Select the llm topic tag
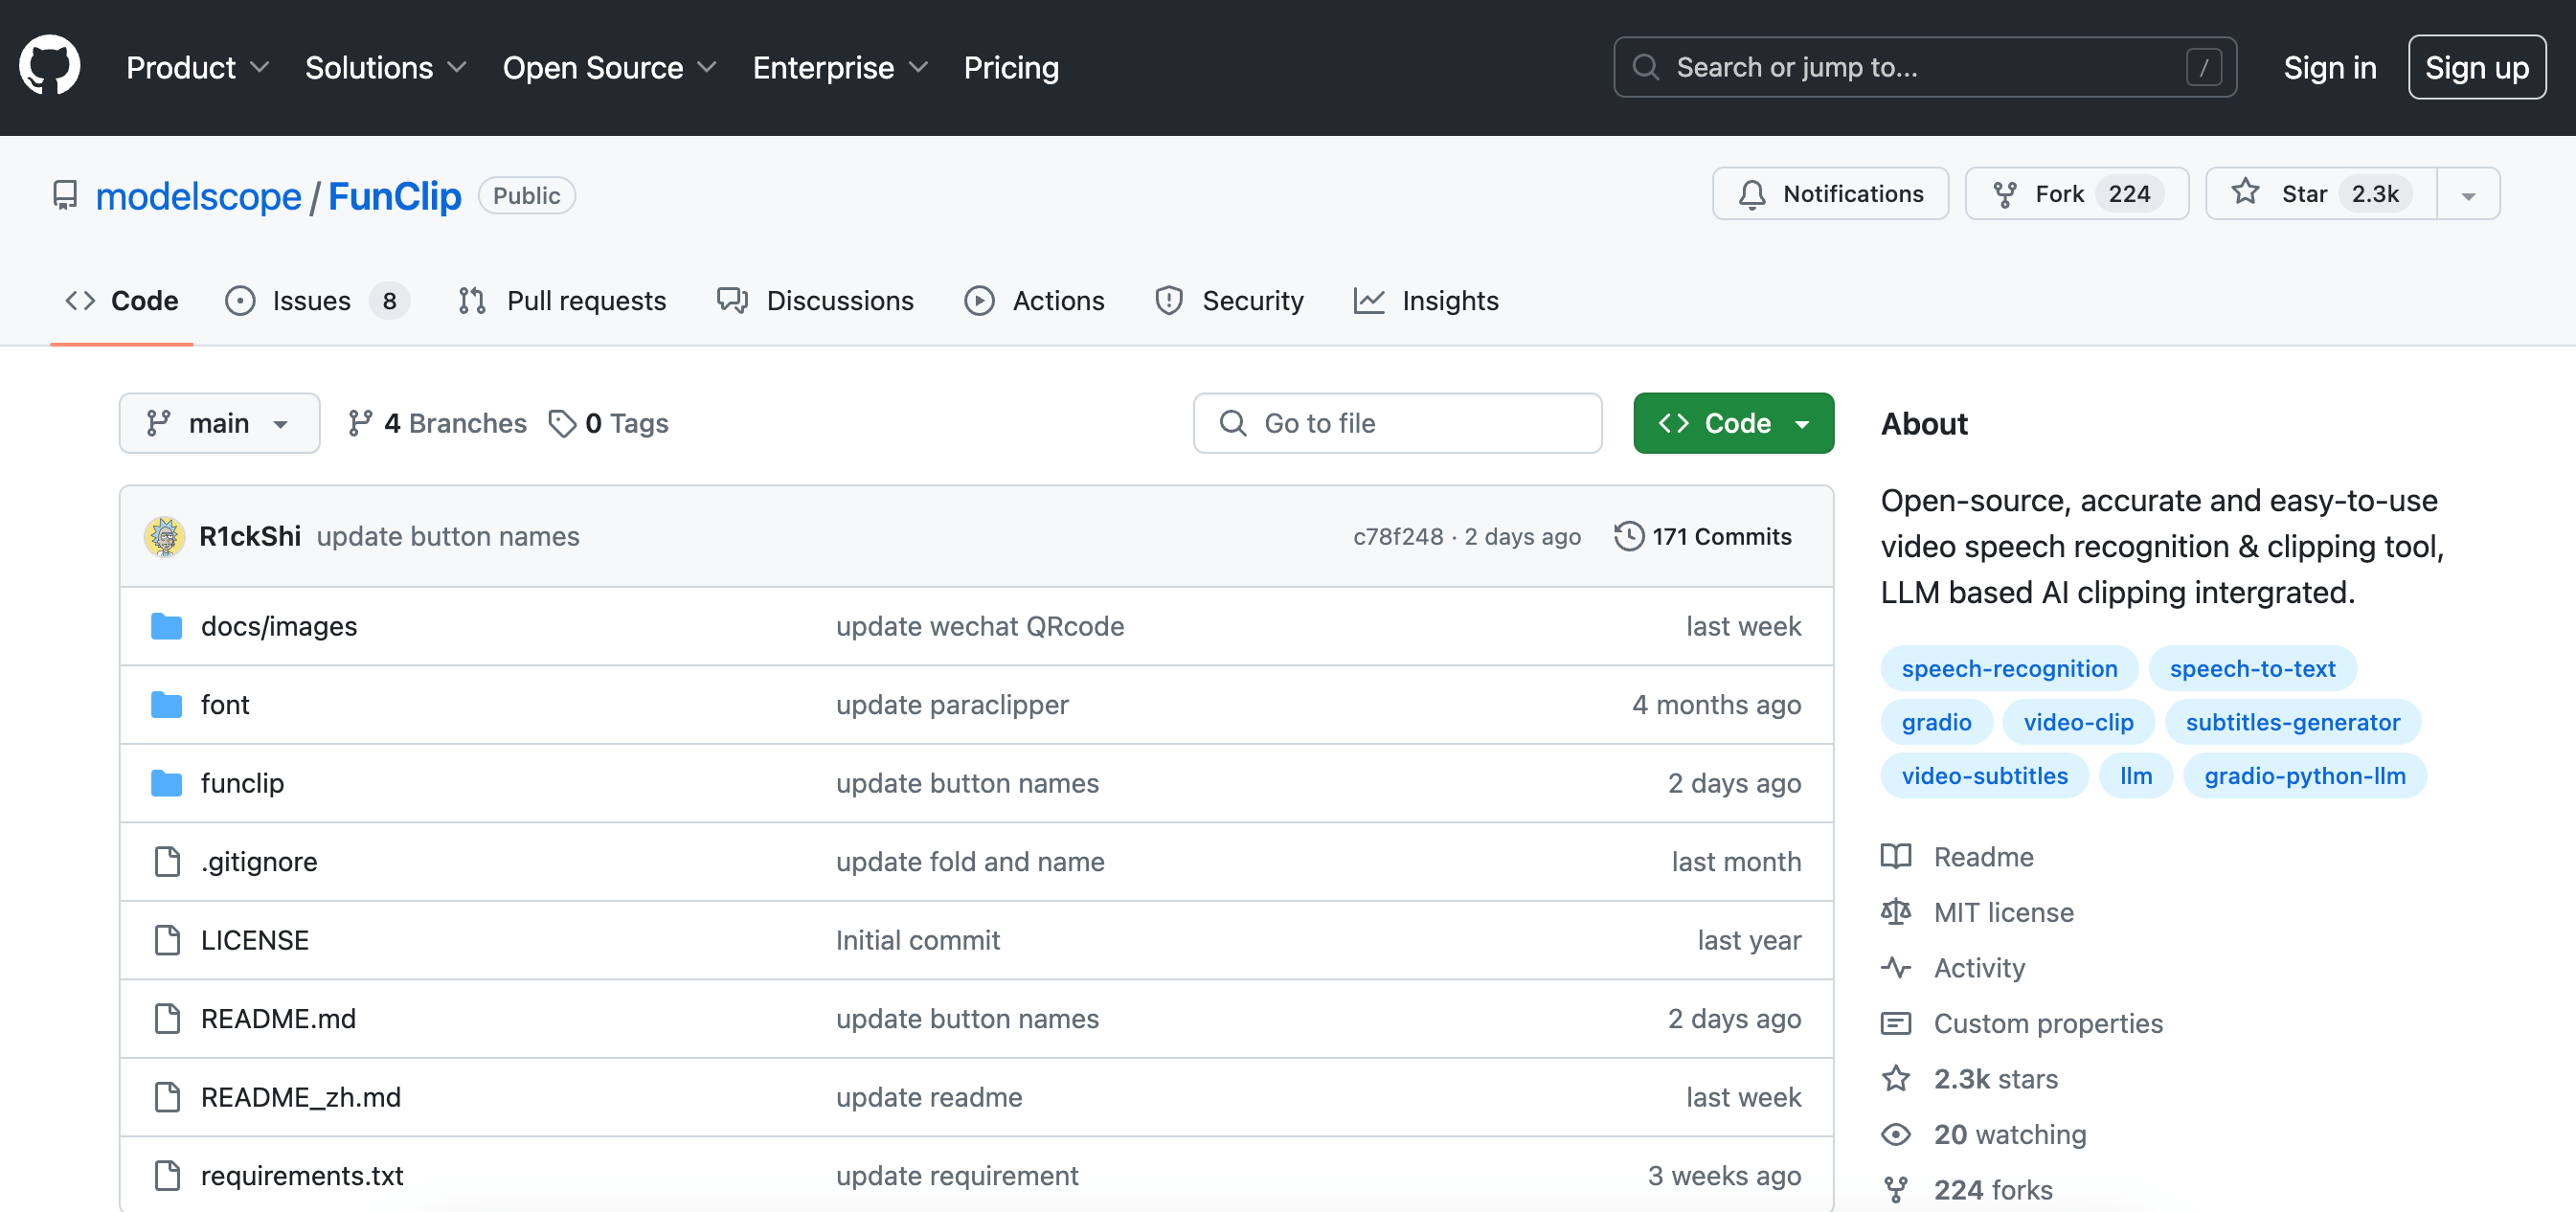 pyautogui.click(x=2135, y=776)
